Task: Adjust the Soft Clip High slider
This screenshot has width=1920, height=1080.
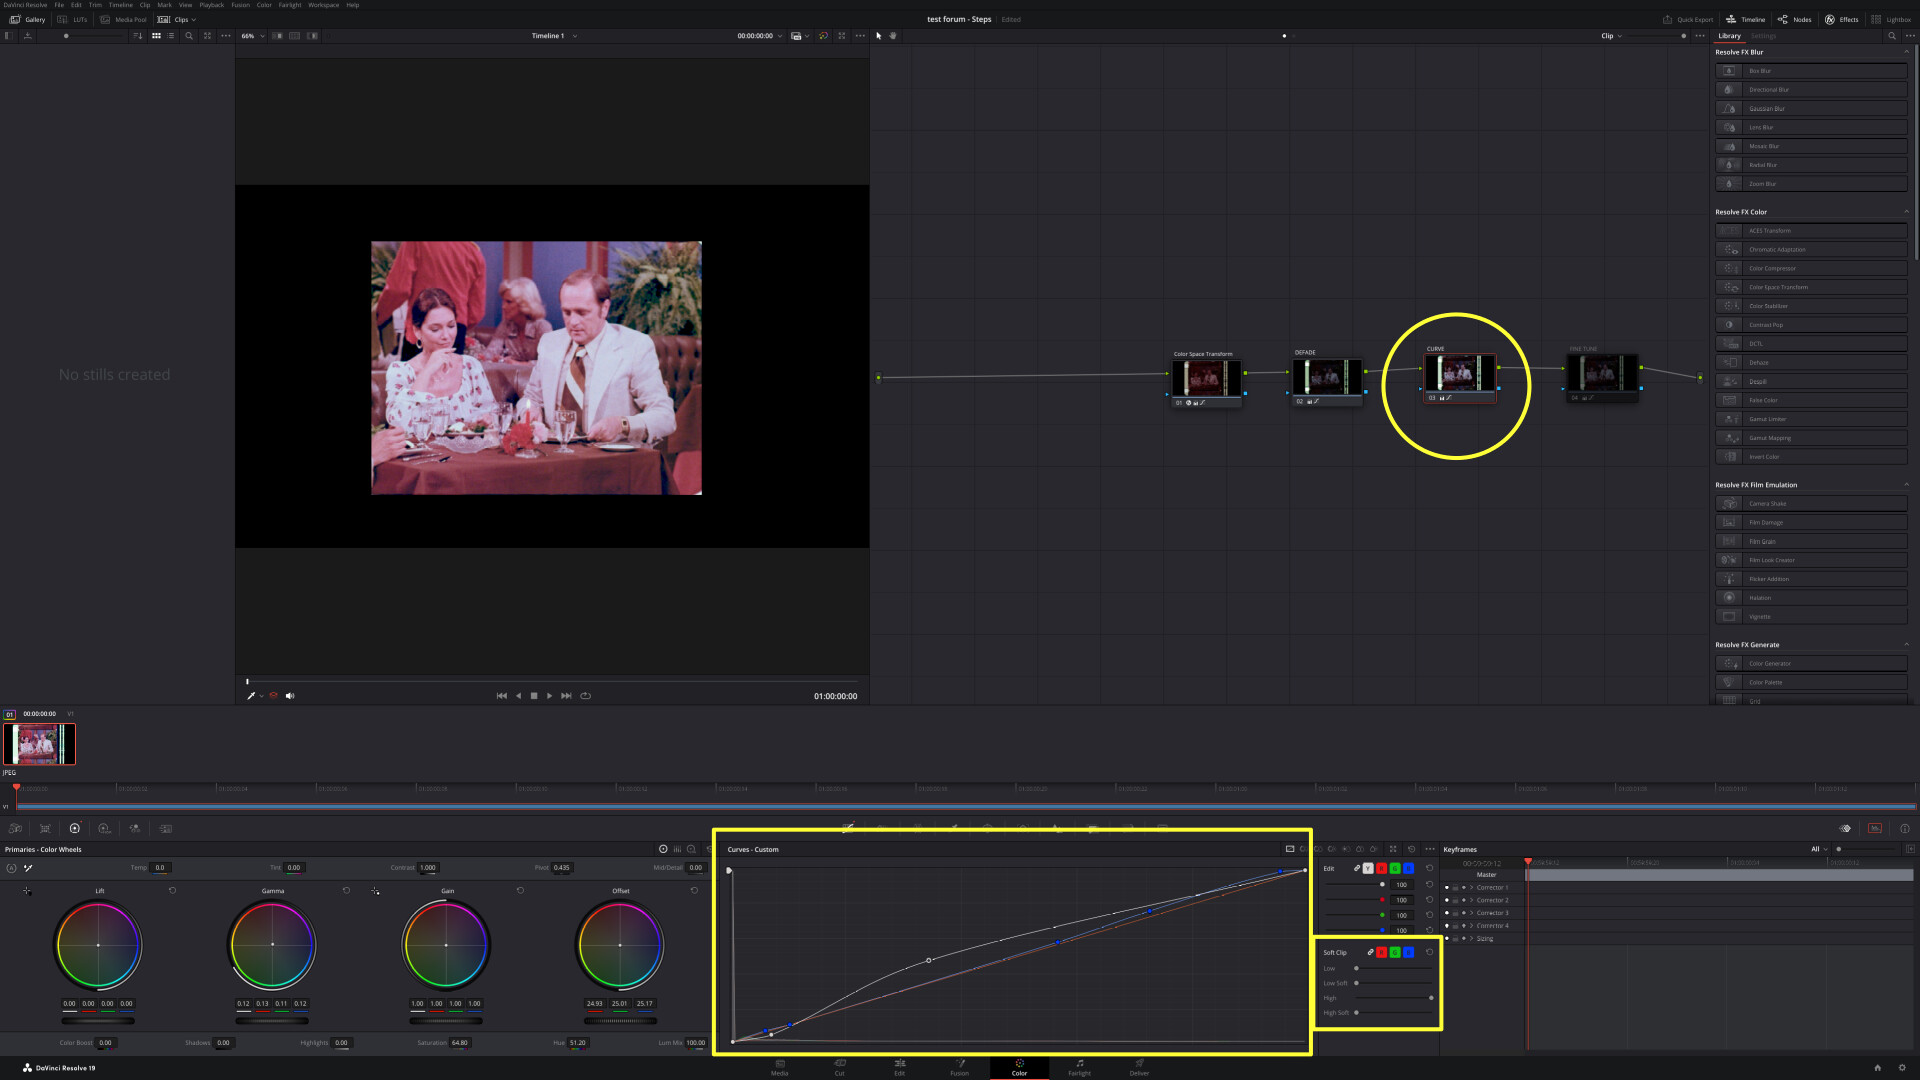Action: click(x=1430, y=998)
